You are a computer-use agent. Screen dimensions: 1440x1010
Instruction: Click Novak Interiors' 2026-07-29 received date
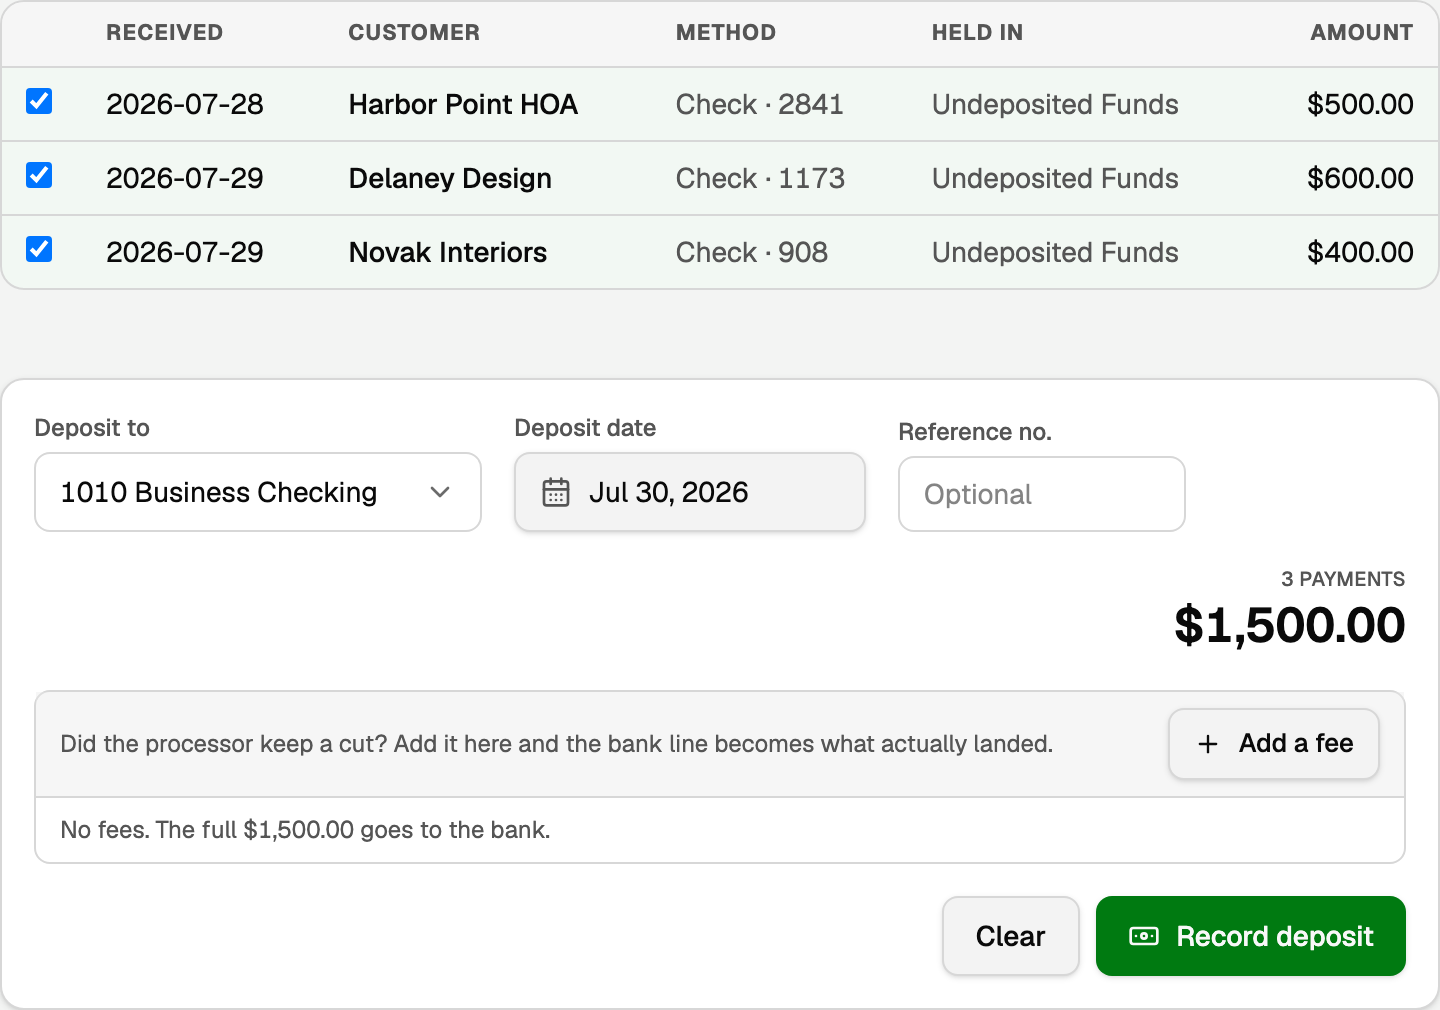click(185, 252)
